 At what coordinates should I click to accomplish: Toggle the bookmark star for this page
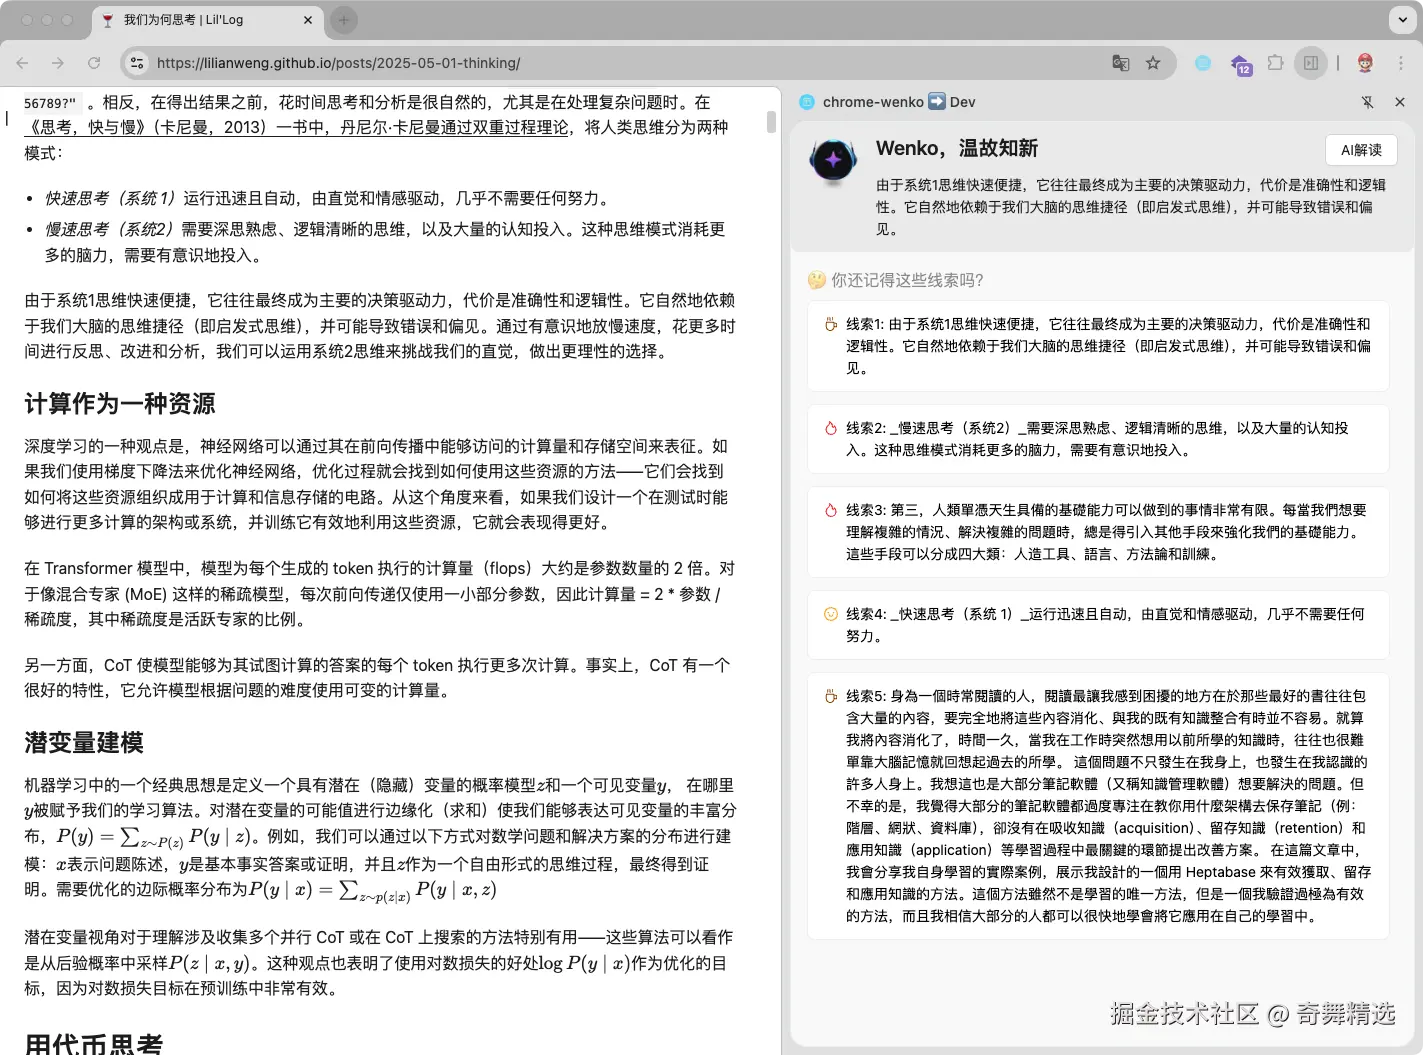1154,62
